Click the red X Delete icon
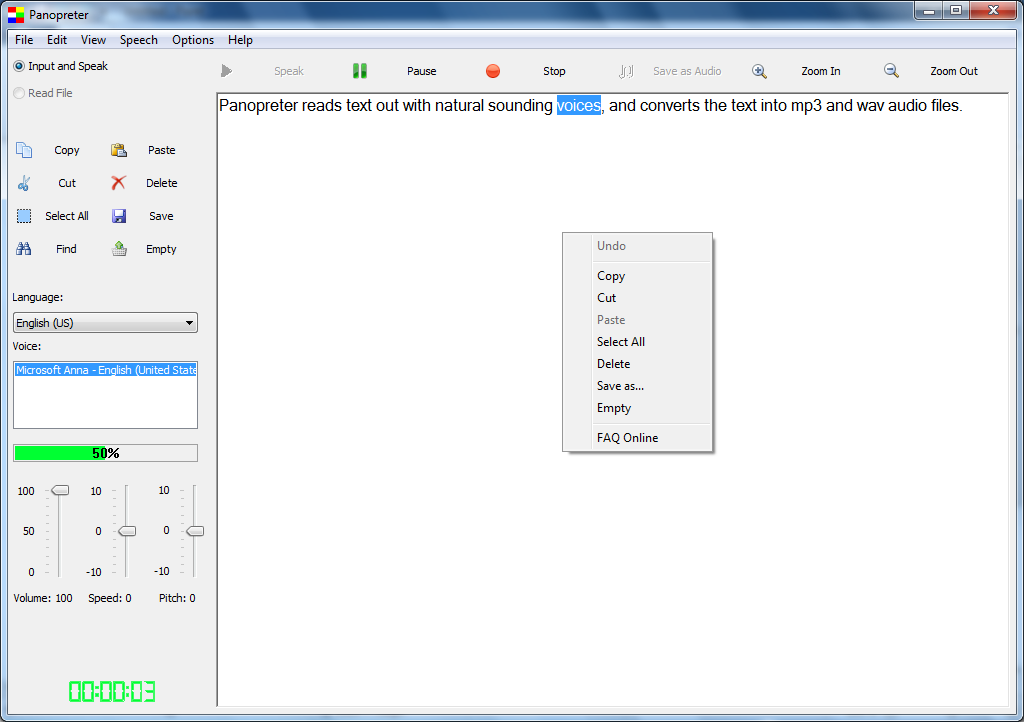Image resolution: width=1024 pixels, height=722 pixels. coord(118,183)
